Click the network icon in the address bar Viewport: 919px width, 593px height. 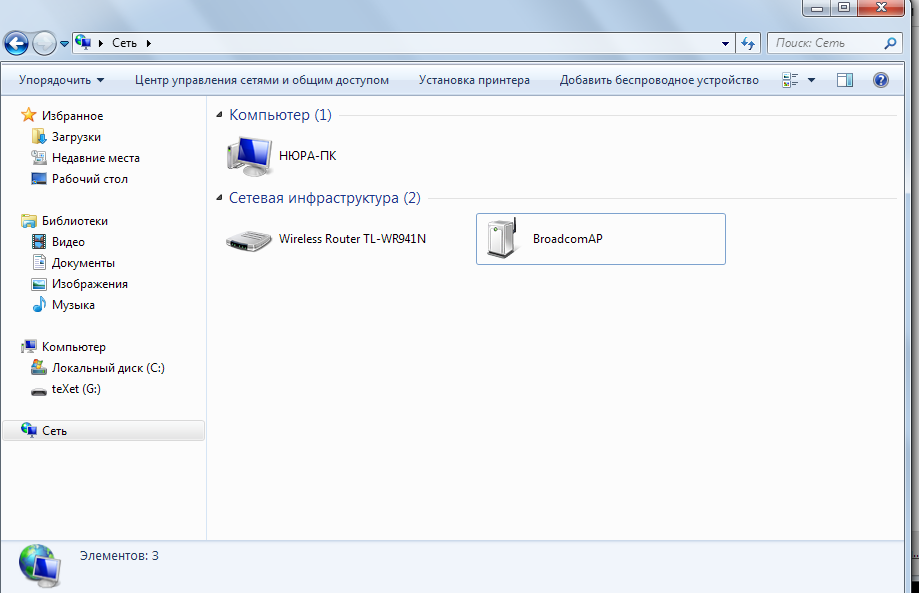point(83,43)
